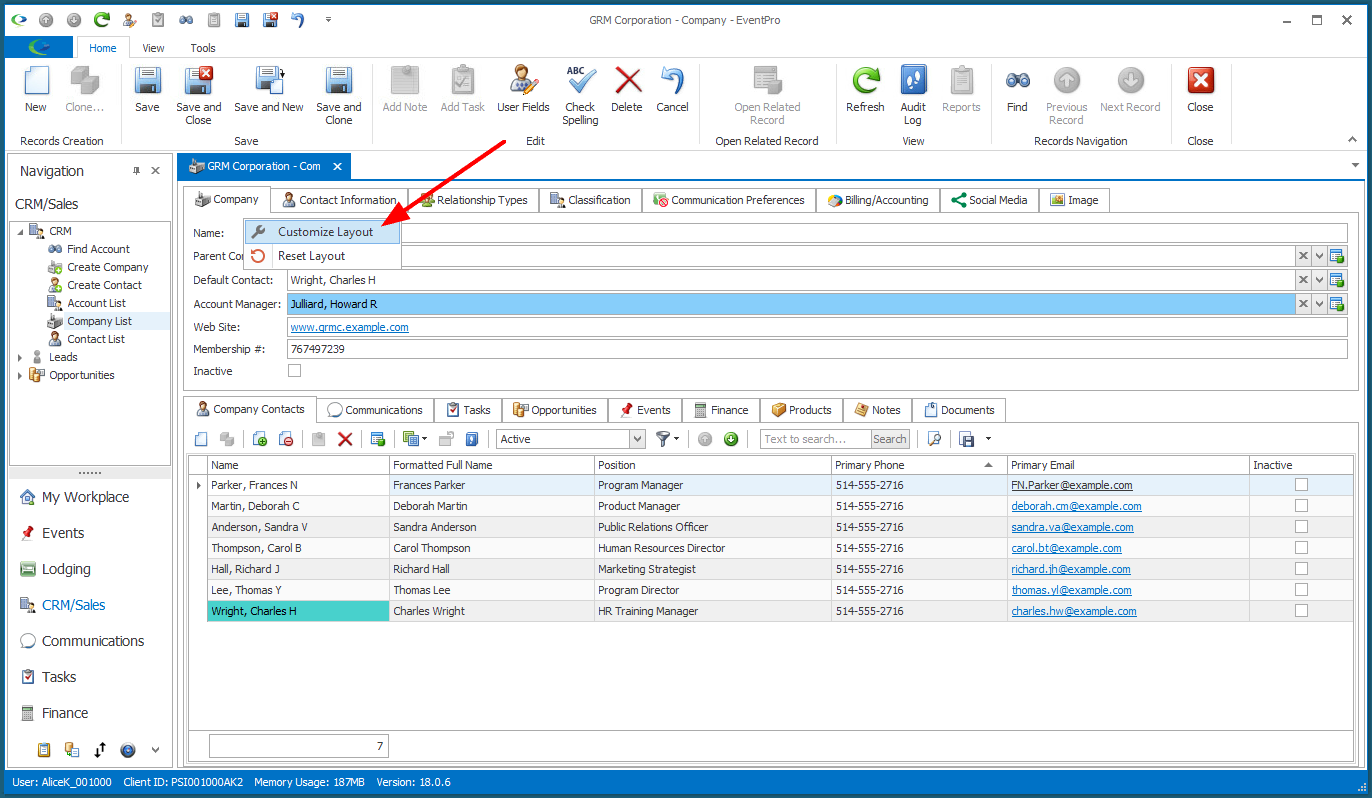Toggle Inactive checkbox for Parker, Frances N

click(x=1301, y=485)
